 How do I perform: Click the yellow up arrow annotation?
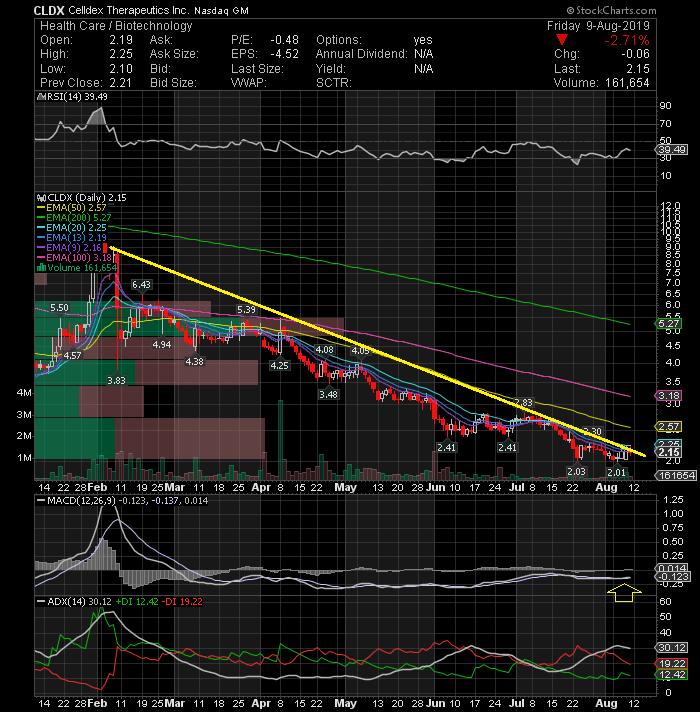pos(625,593)
